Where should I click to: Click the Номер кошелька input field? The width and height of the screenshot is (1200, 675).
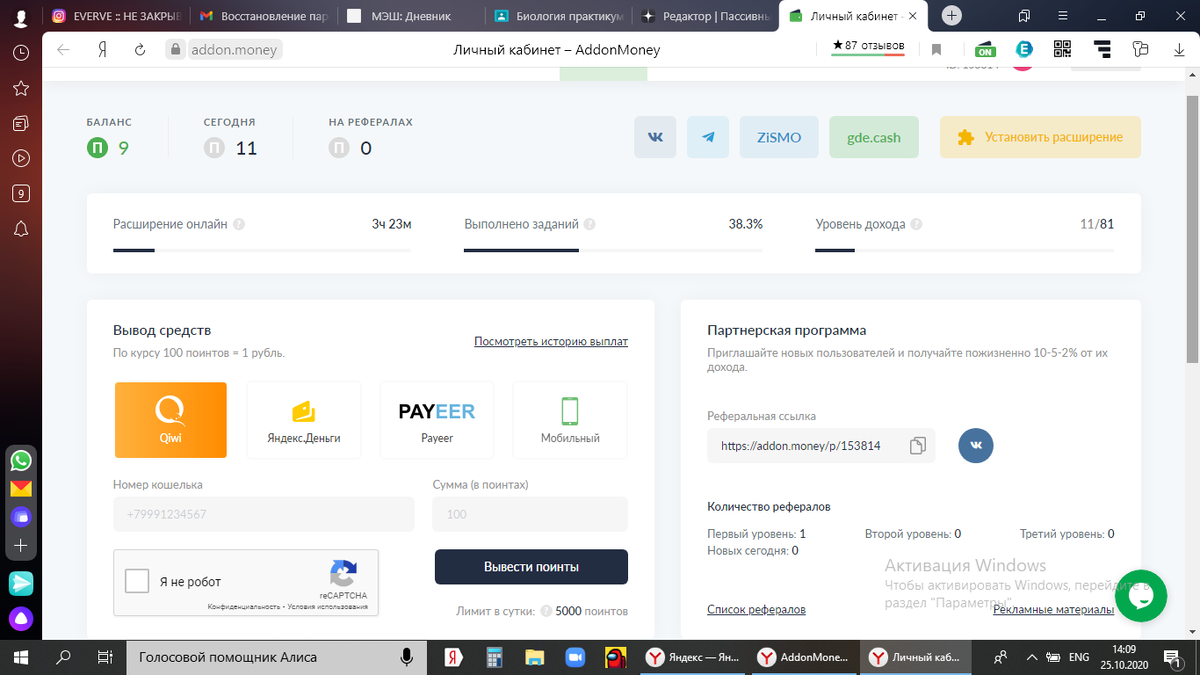264,514
